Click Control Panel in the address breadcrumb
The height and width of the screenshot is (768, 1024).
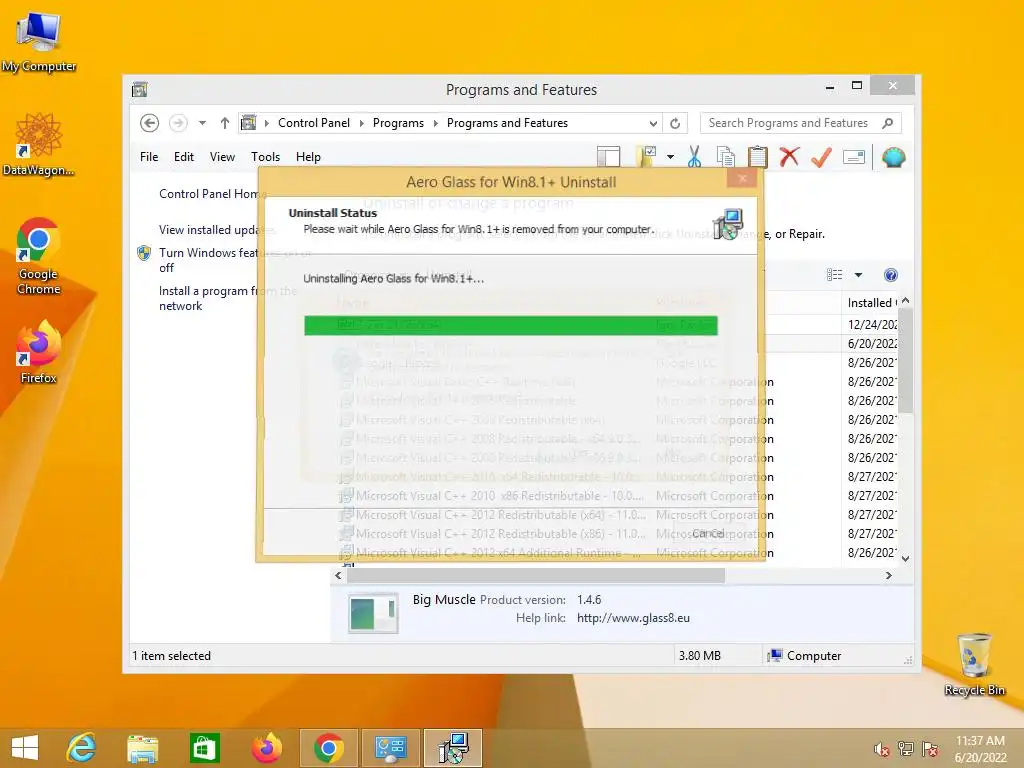[314, 123]
